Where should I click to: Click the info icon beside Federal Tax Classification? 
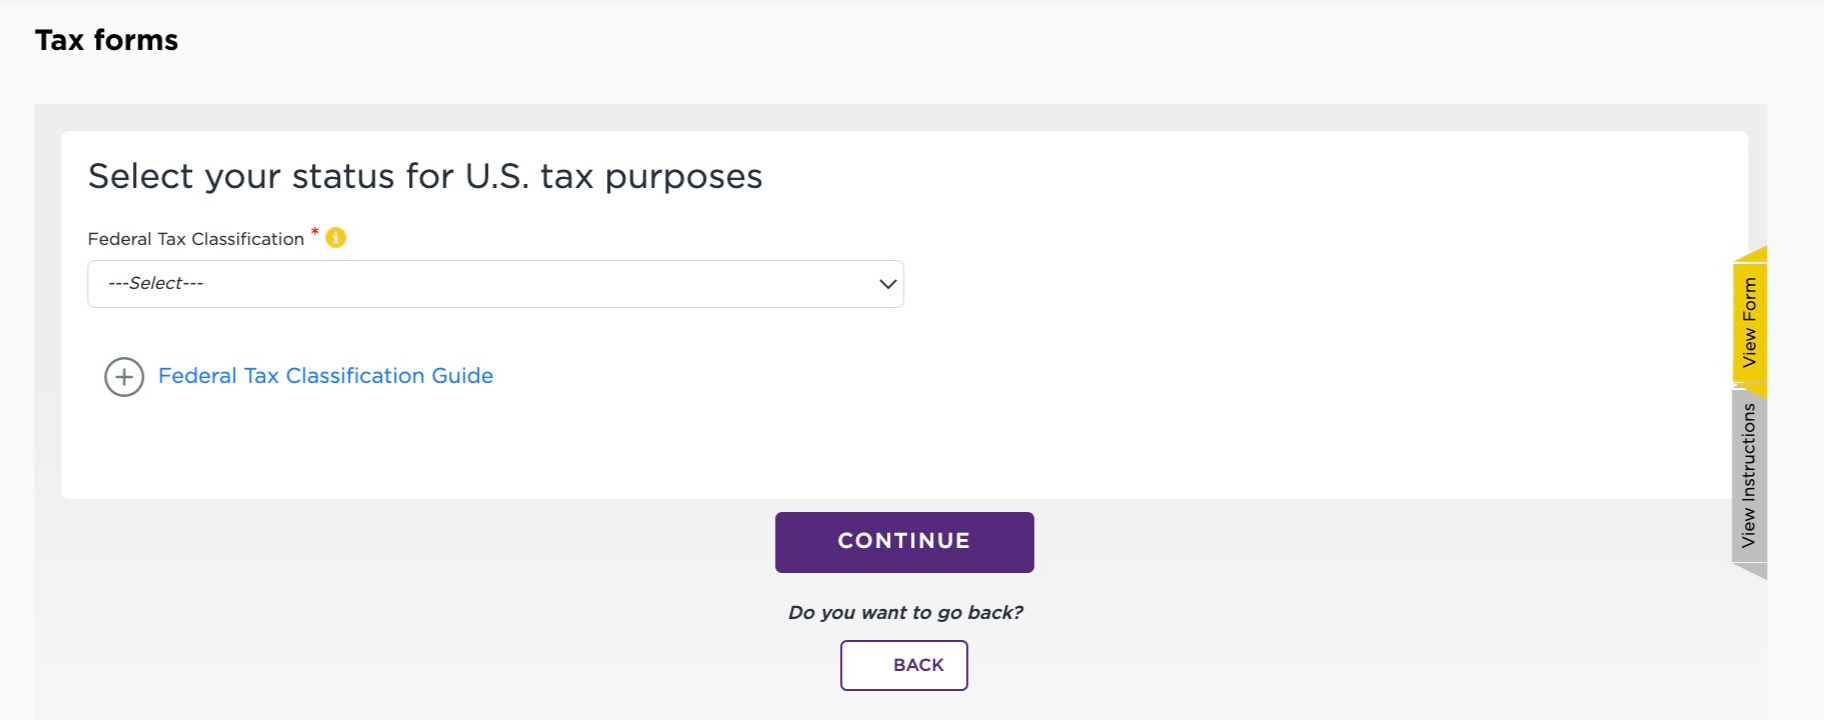coord(334,238)
